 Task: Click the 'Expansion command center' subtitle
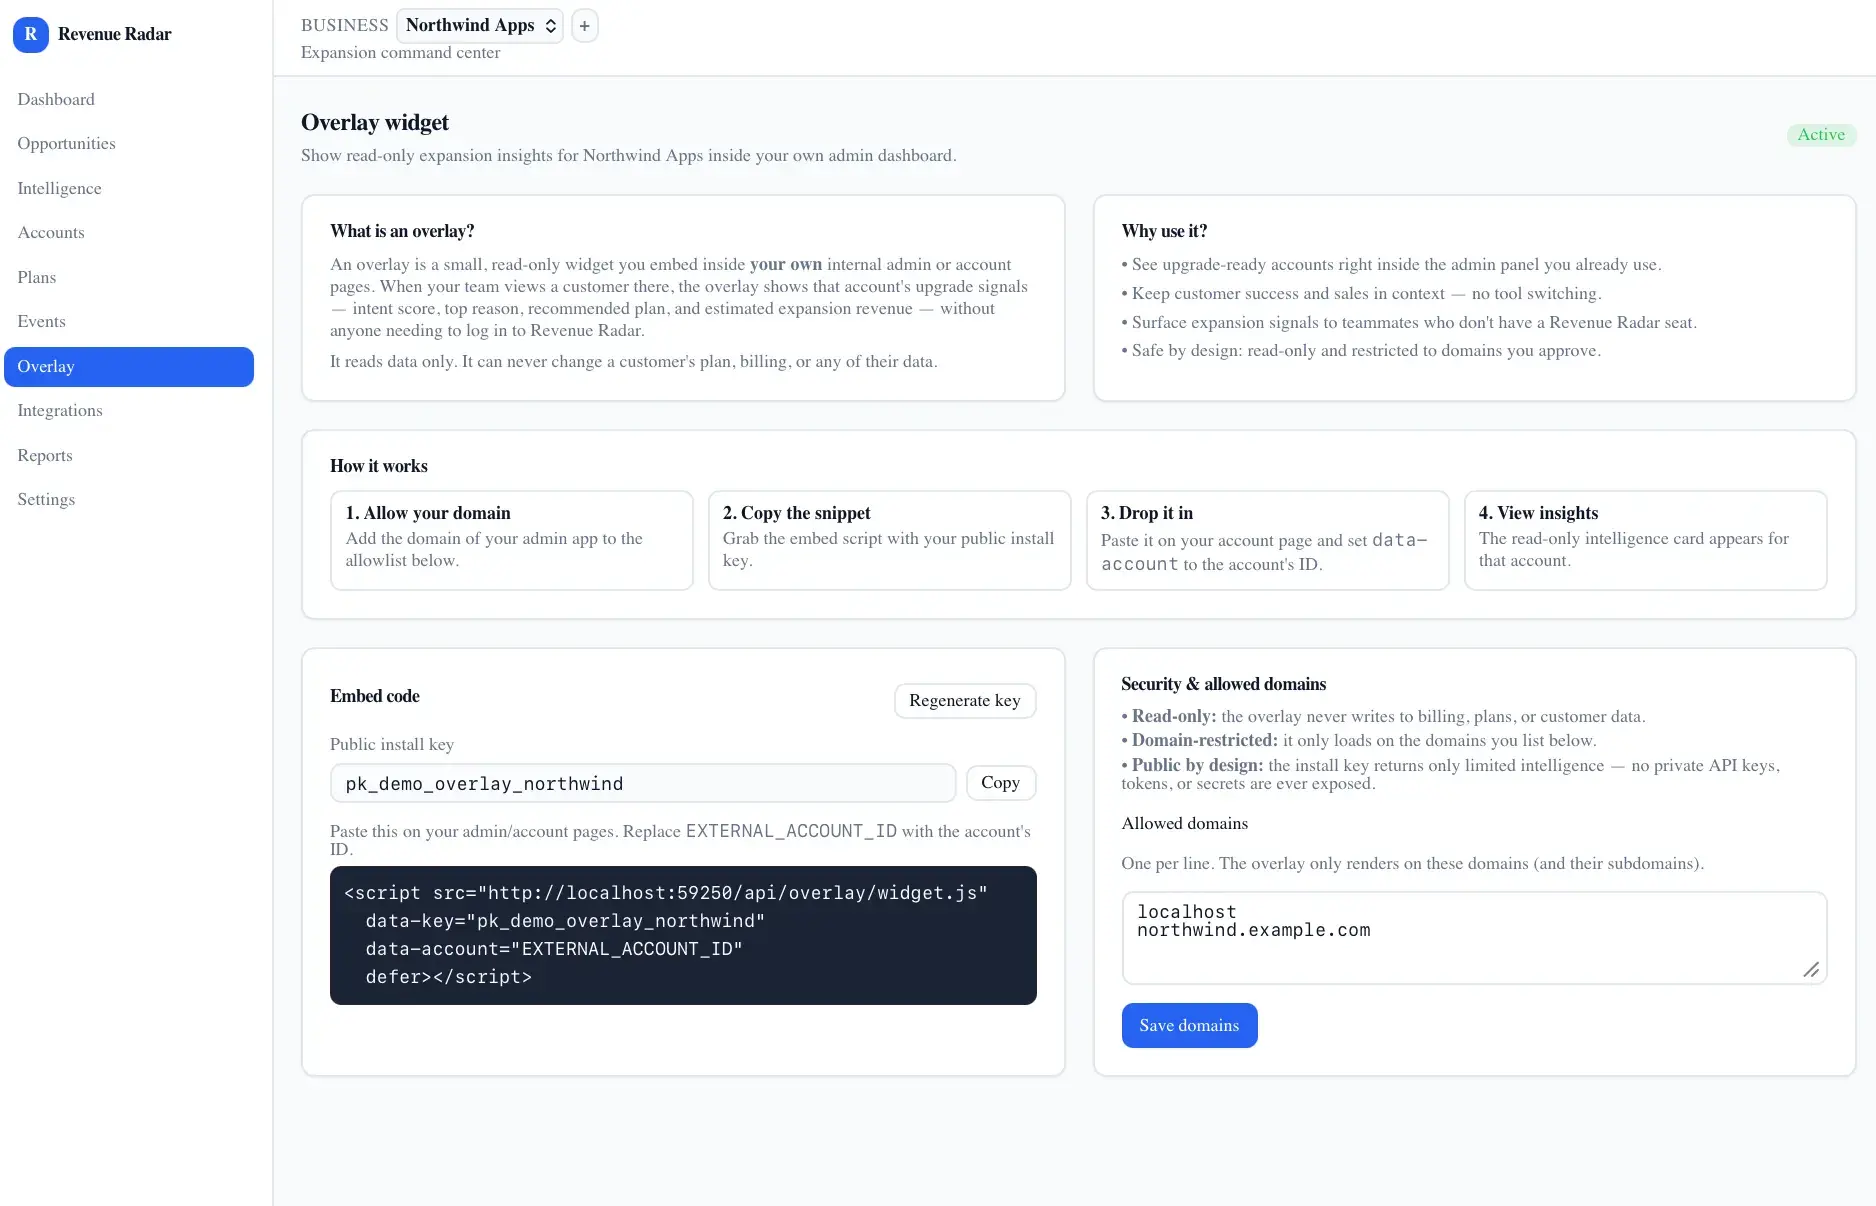coord(400,52)
